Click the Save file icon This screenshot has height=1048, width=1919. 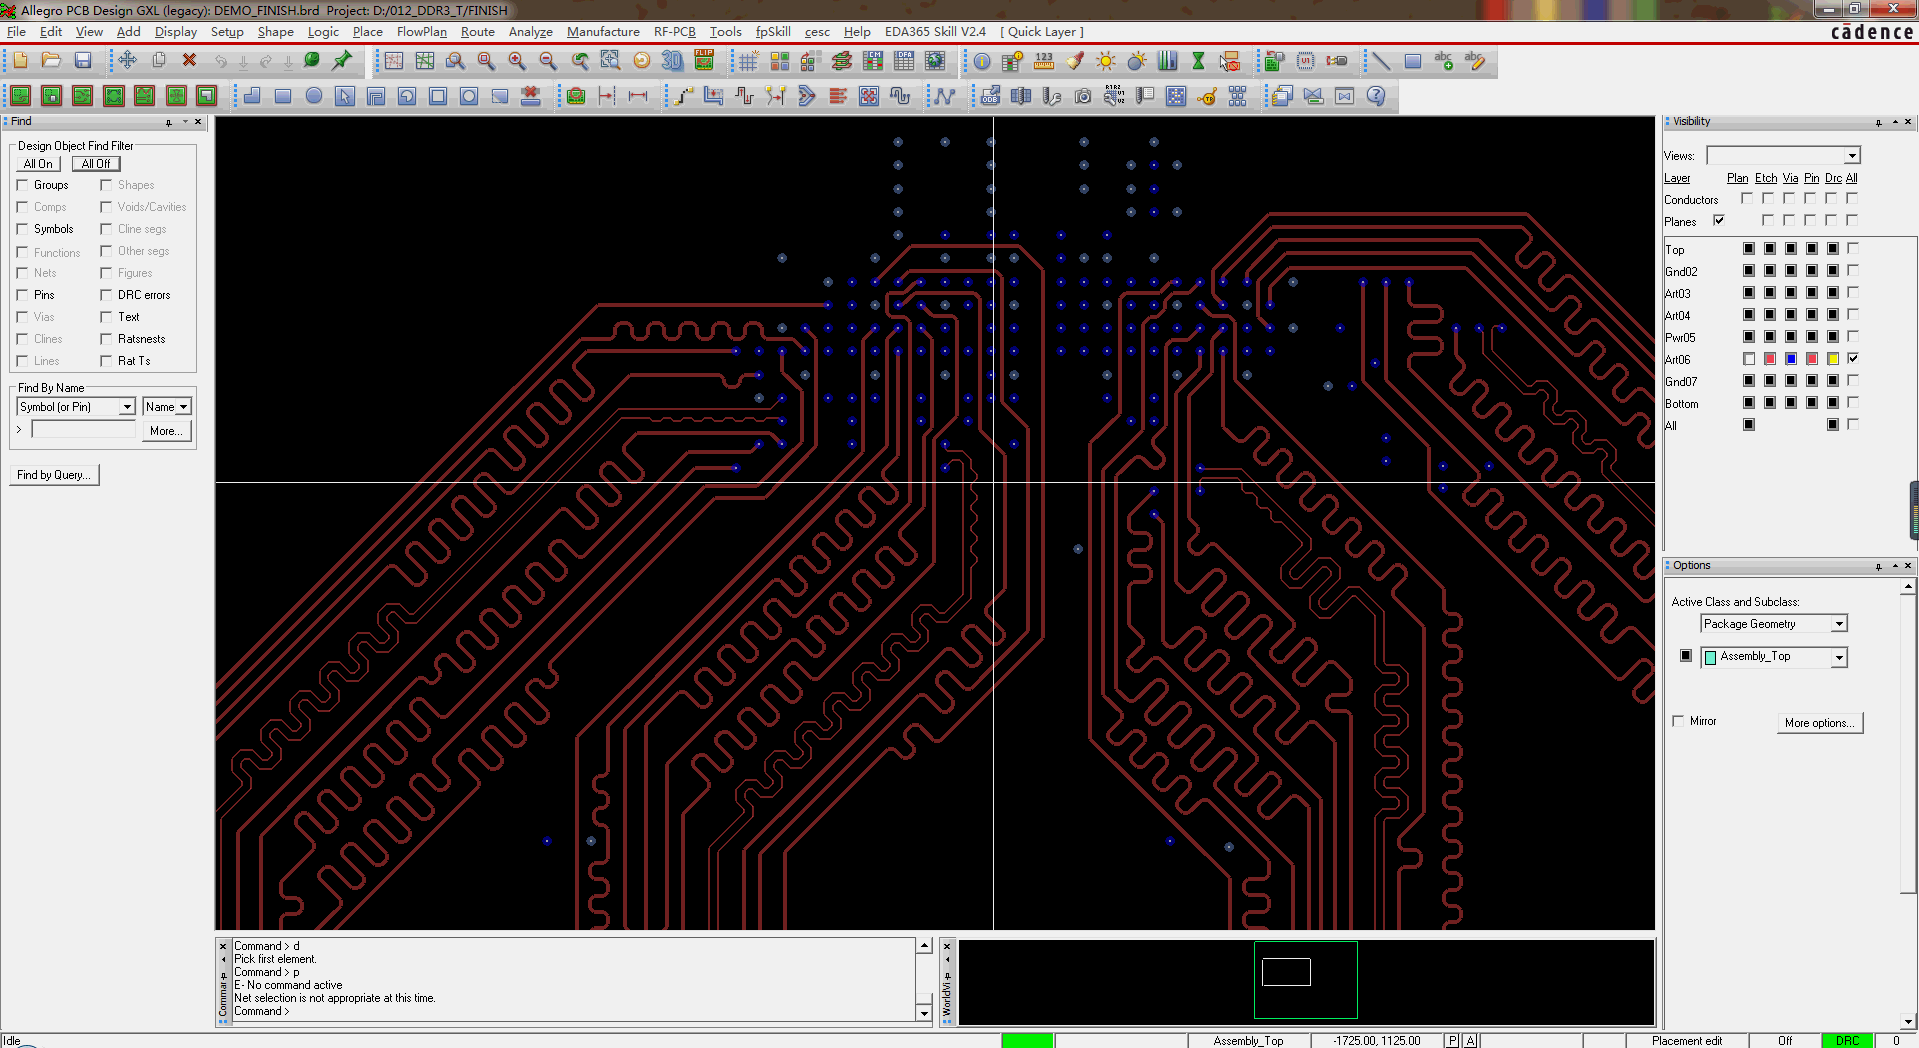click(x=83, y=61)
